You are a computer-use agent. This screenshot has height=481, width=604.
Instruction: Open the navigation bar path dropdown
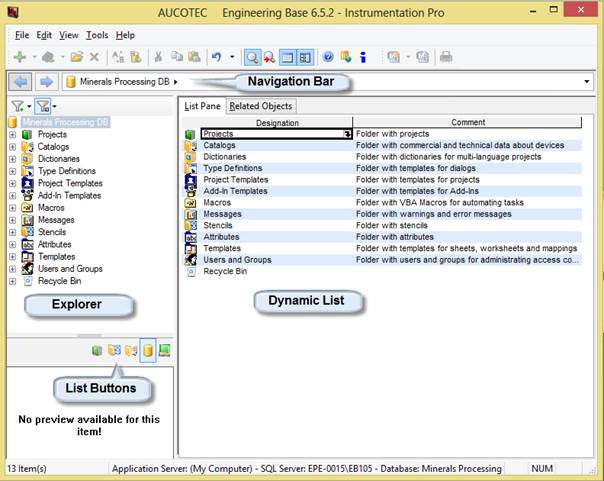click(586, 82)
